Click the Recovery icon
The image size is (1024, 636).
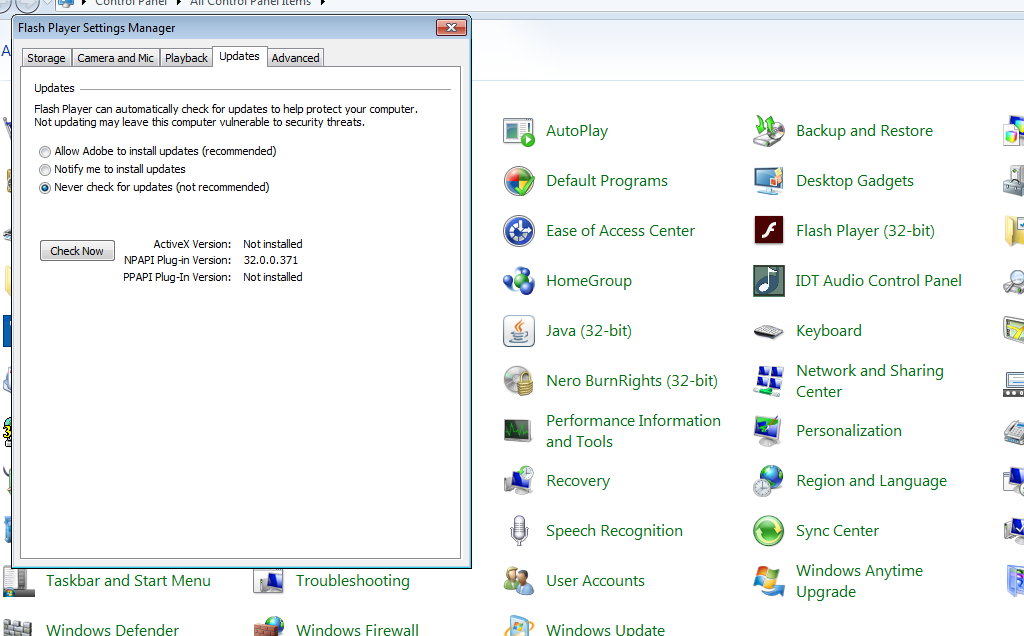tap(519, 481)
